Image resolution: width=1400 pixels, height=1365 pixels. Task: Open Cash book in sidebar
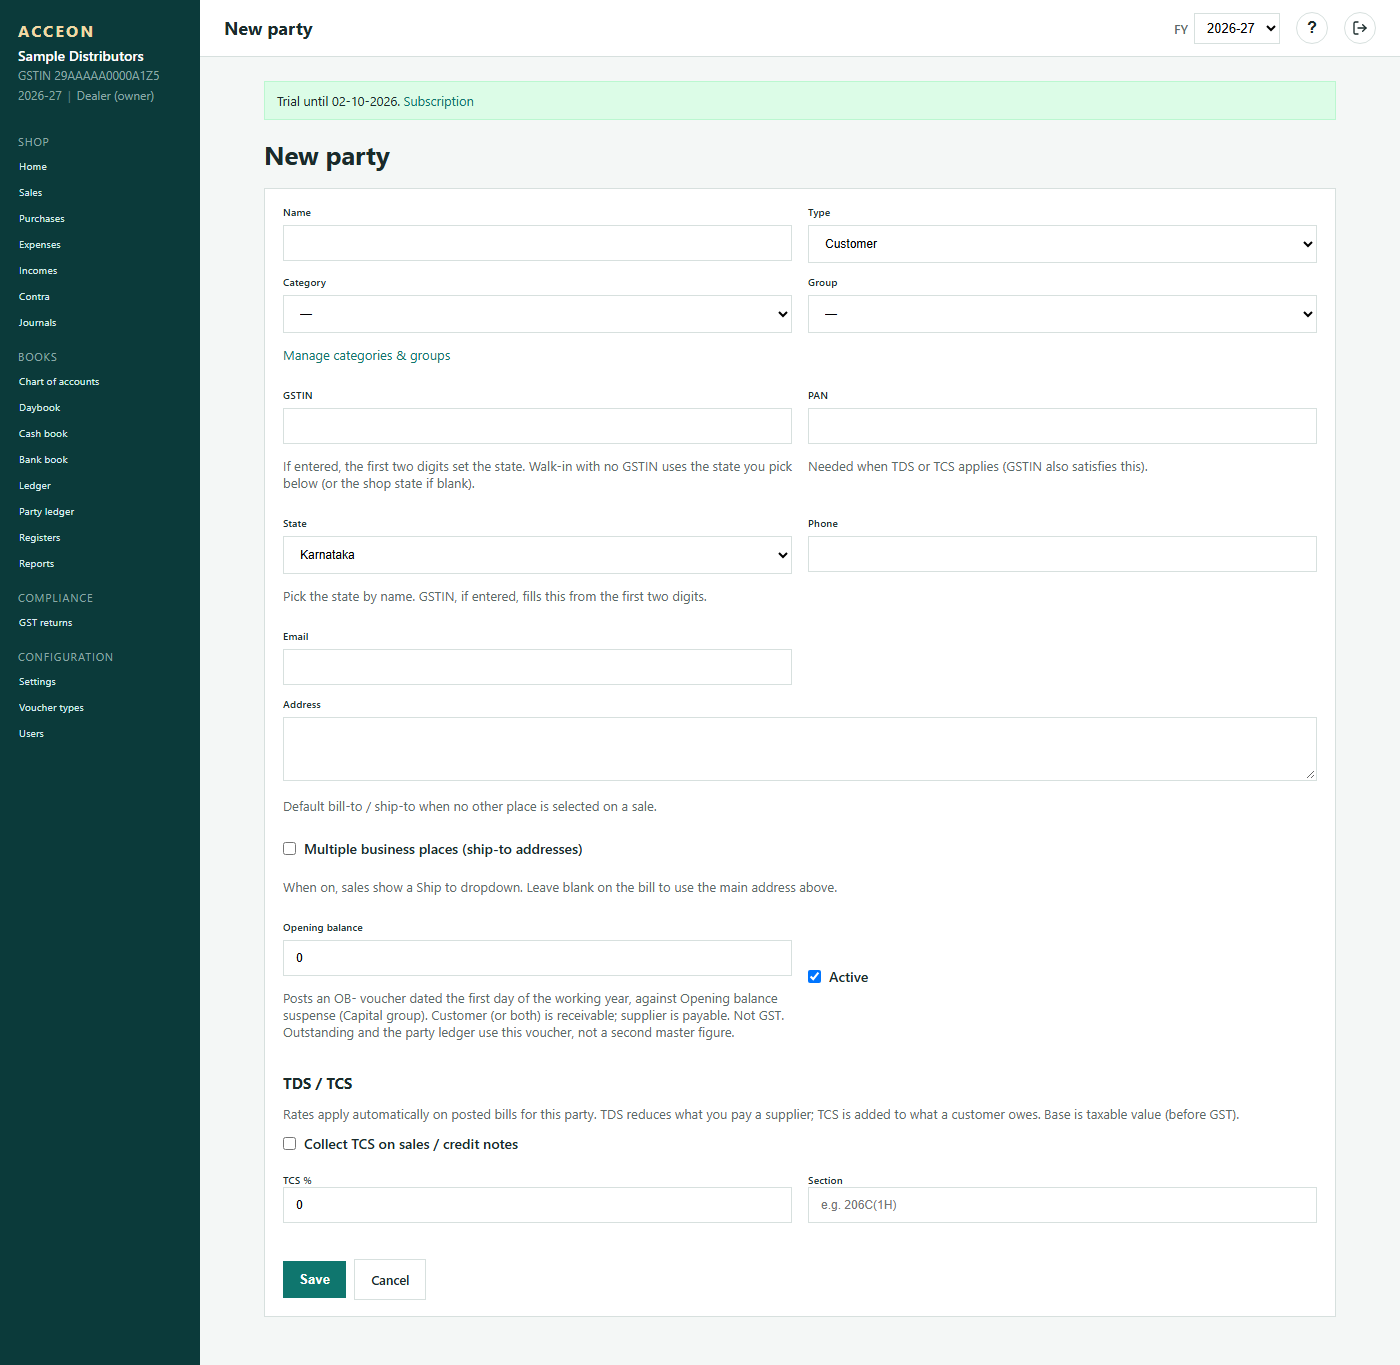(43, 434)
